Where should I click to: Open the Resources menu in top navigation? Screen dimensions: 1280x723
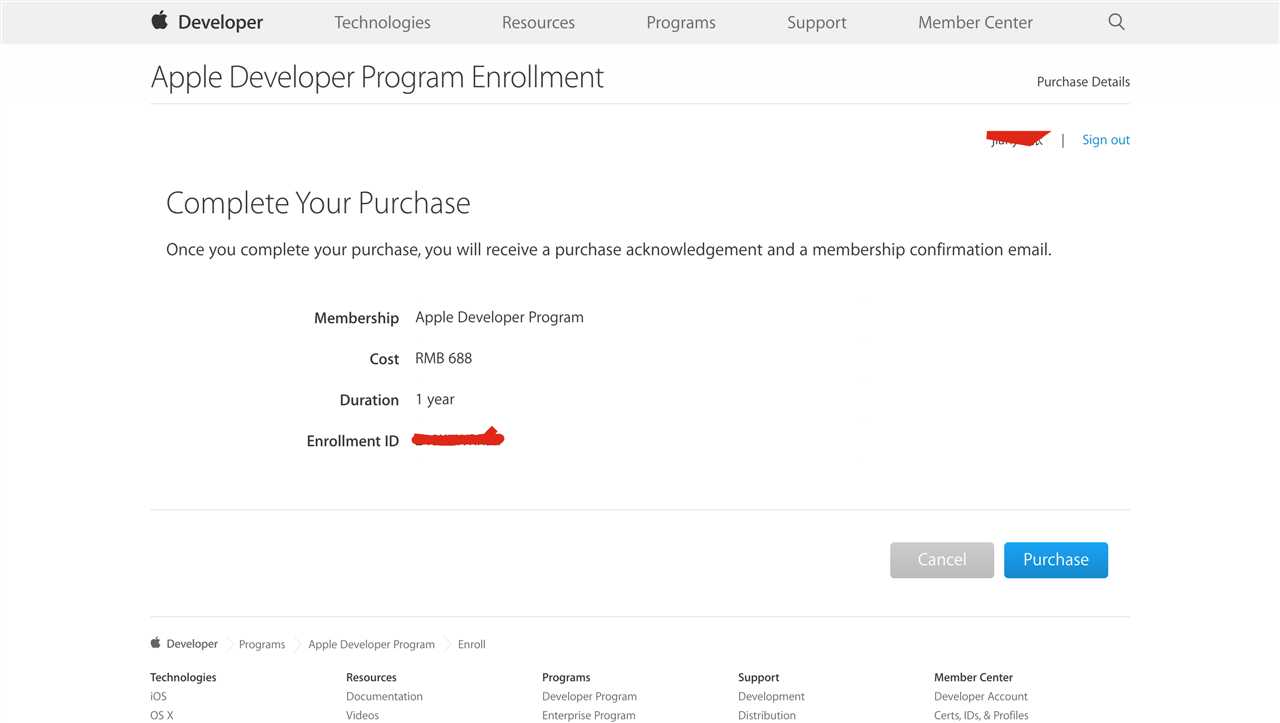pos(538,22)
